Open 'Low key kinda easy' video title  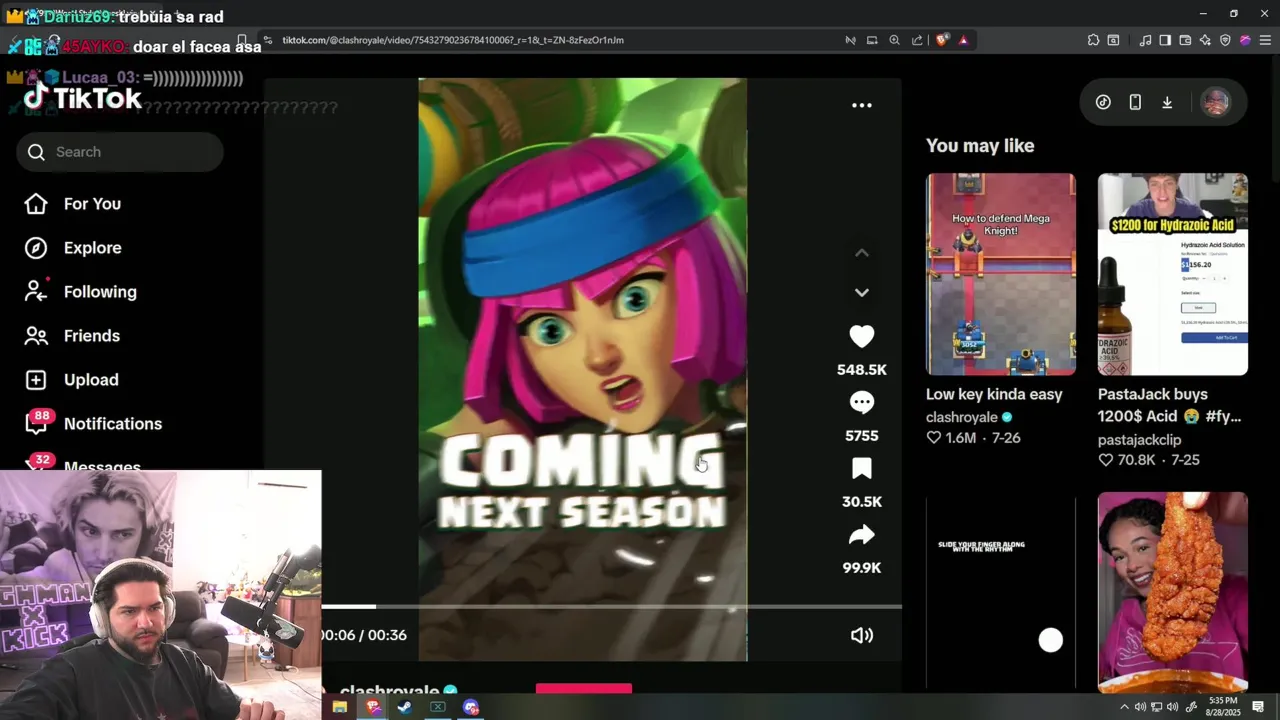[994, 394]
